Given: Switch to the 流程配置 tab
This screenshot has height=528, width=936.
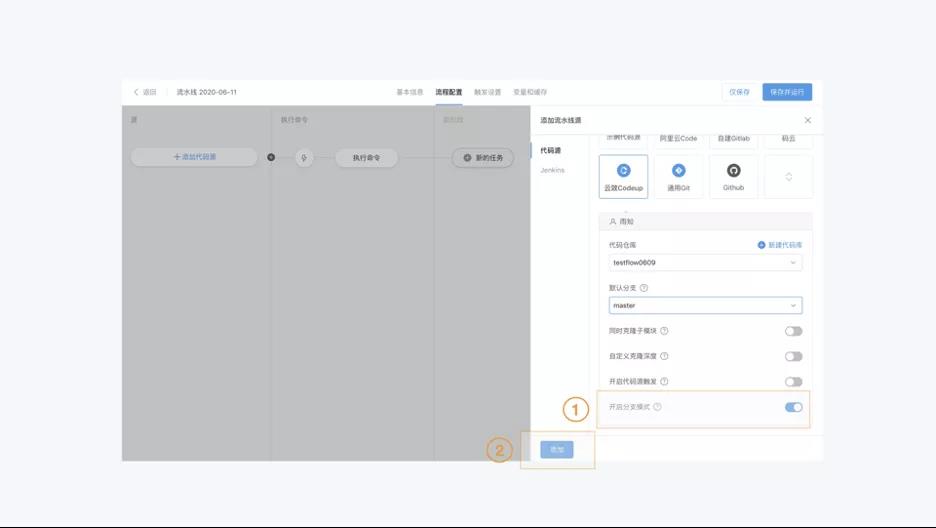Looking at the screenshot, I should coord(449,92).
